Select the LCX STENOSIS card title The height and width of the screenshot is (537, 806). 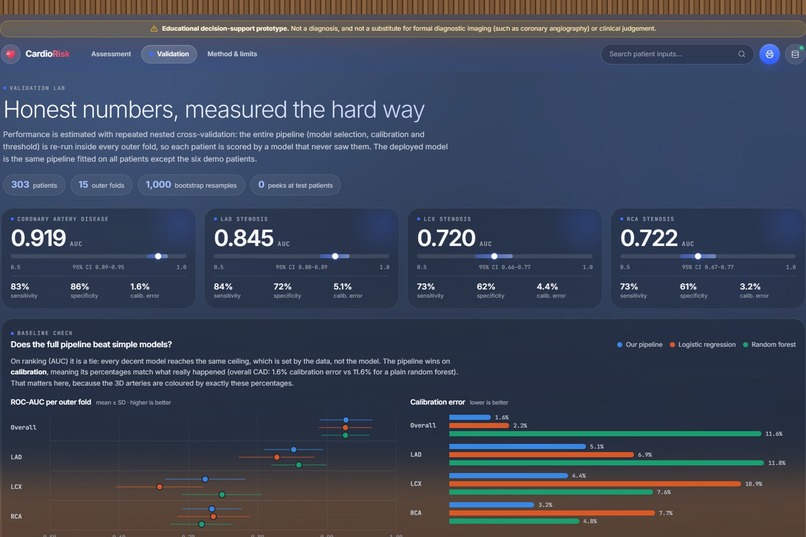447,219
